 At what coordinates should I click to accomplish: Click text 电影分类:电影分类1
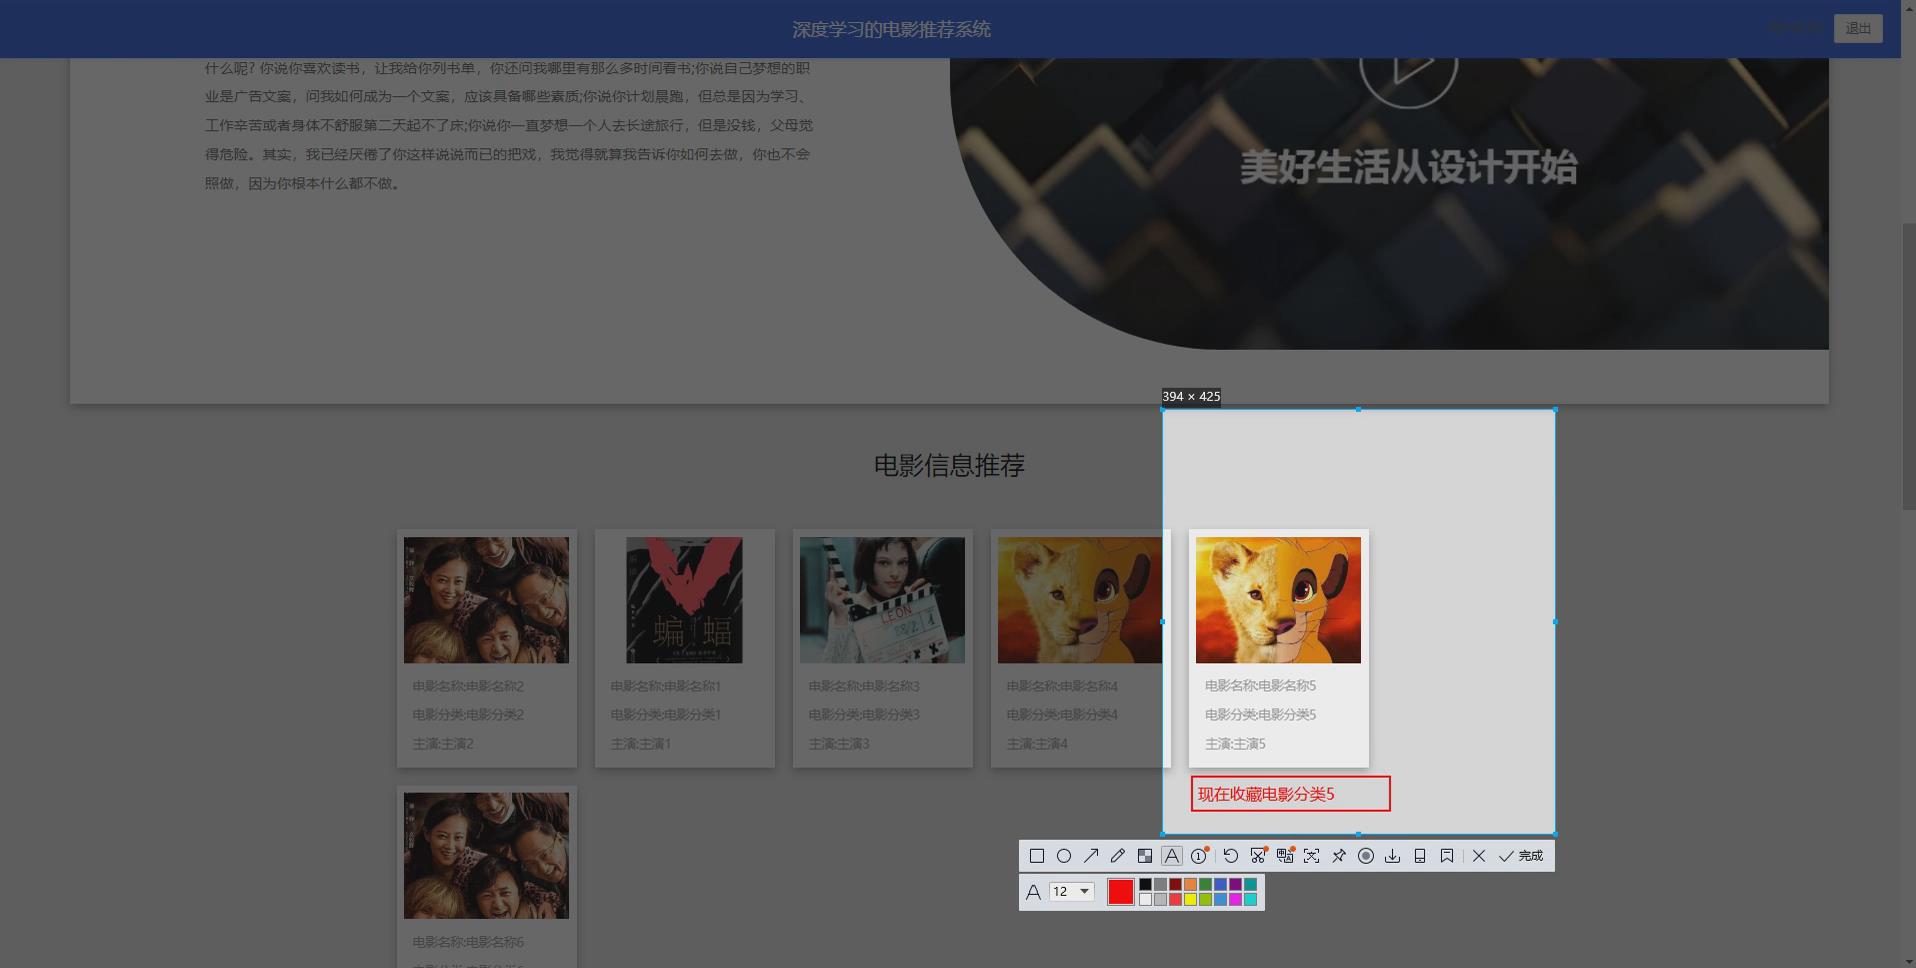666,714
